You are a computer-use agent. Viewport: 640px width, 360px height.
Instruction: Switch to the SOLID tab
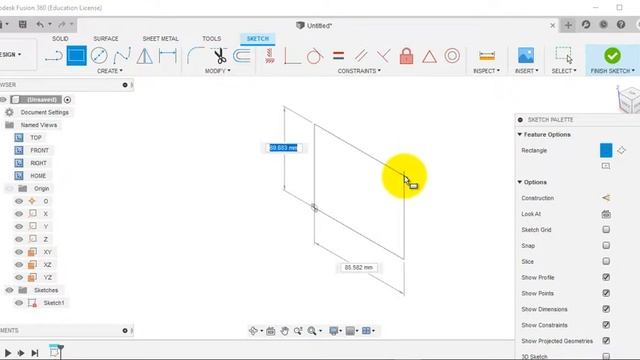[x=60, y=38]
